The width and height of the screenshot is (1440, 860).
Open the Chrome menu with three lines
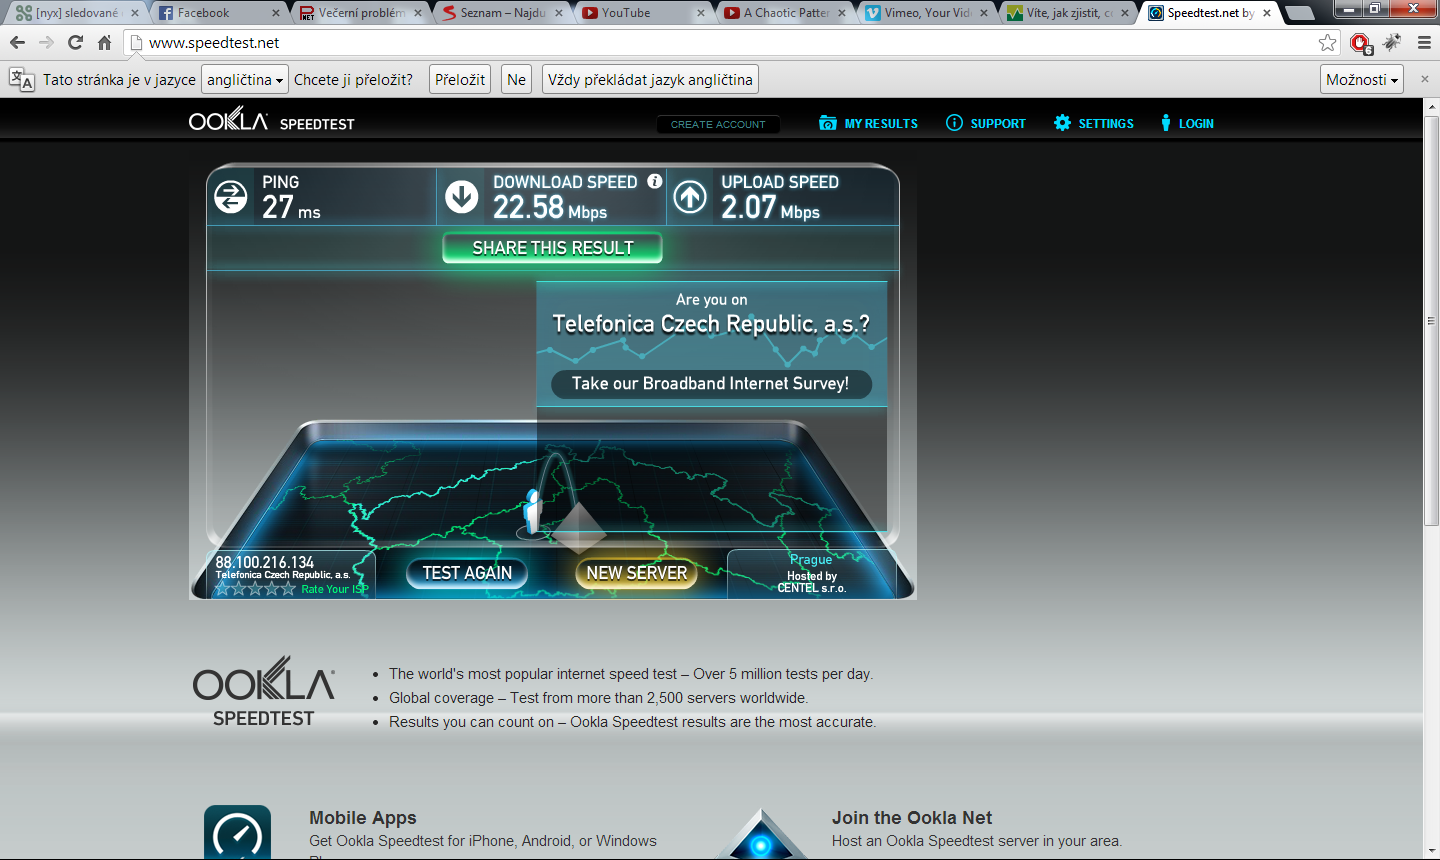point(1424,42)
